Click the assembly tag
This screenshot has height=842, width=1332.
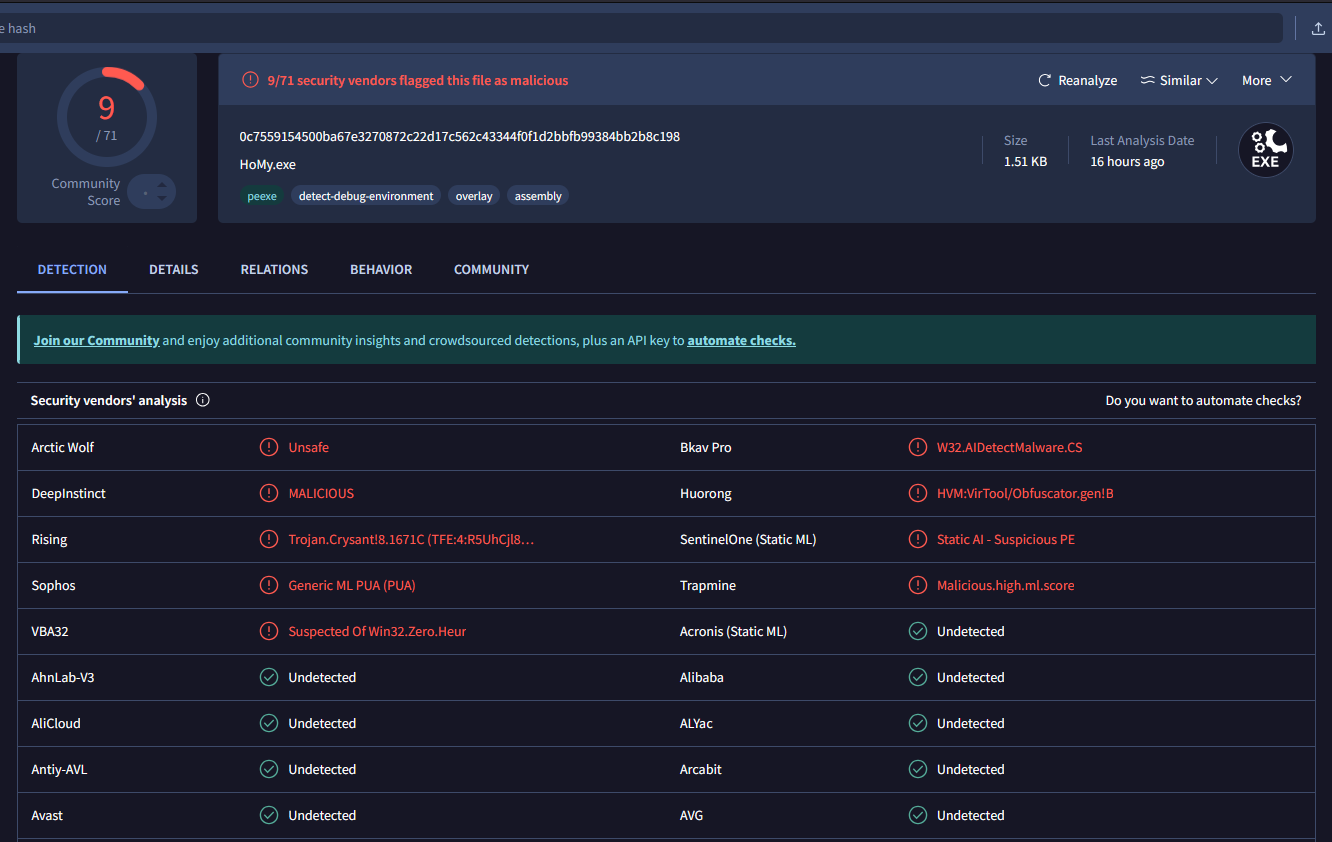click(538, 196)
